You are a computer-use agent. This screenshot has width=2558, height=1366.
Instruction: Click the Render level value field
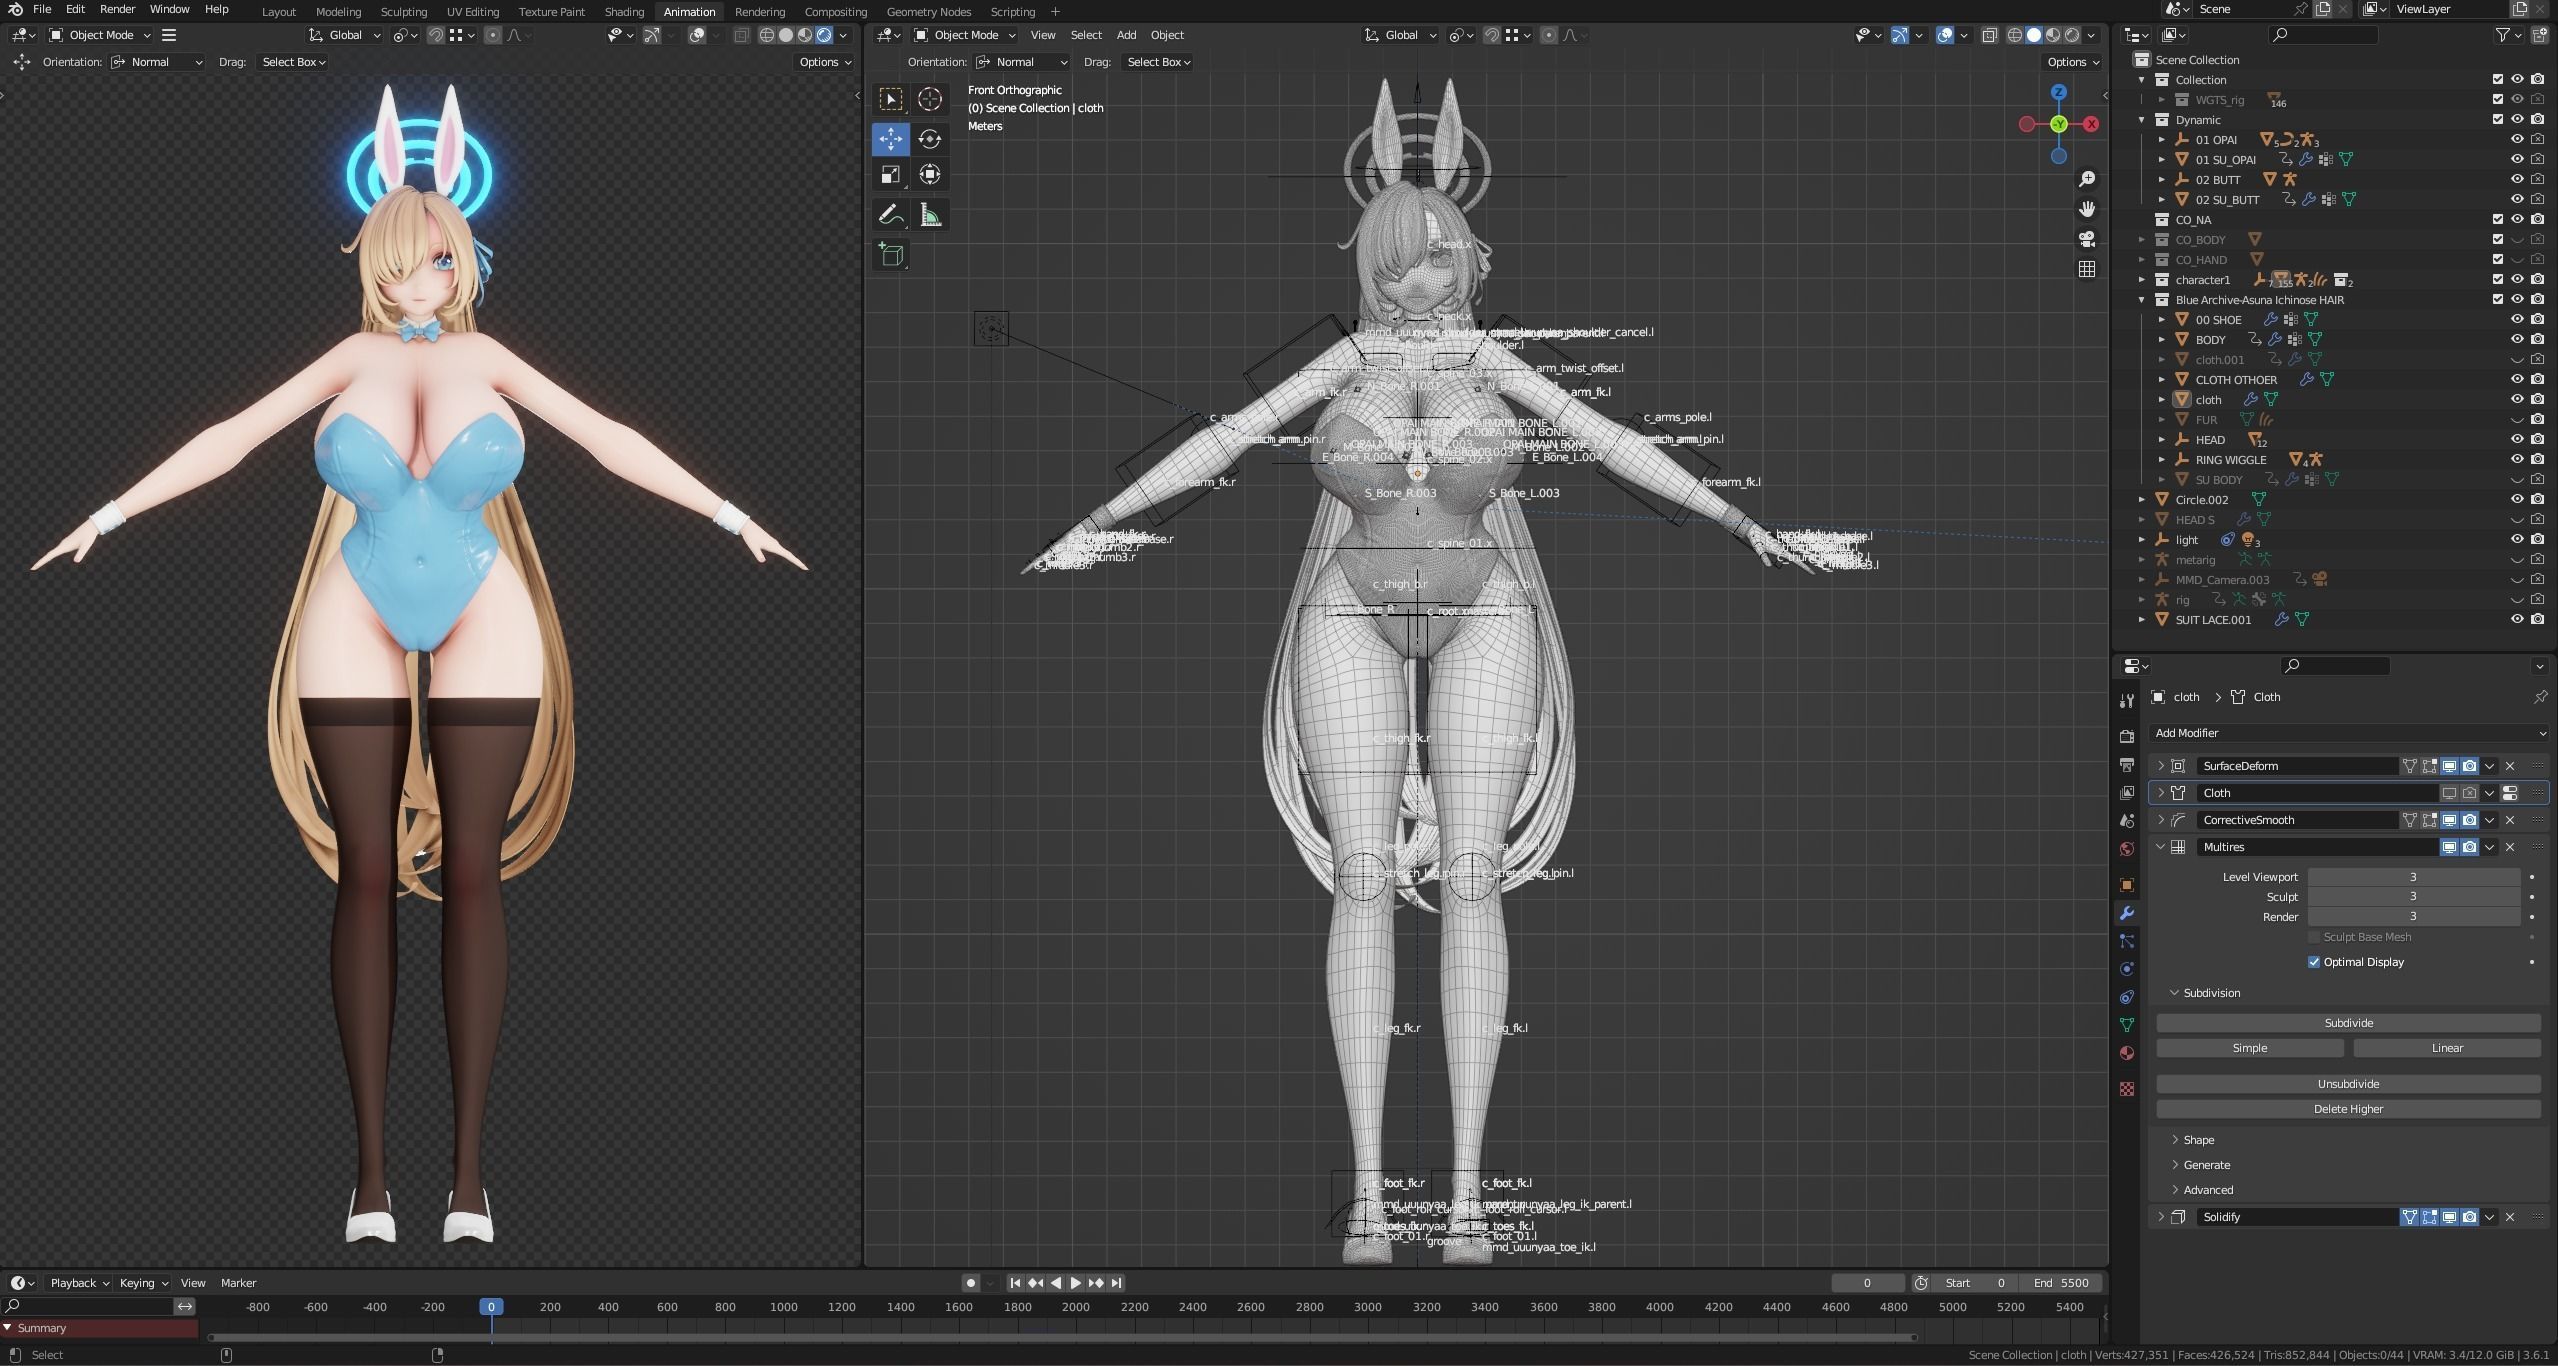[x=2413, y=917]
